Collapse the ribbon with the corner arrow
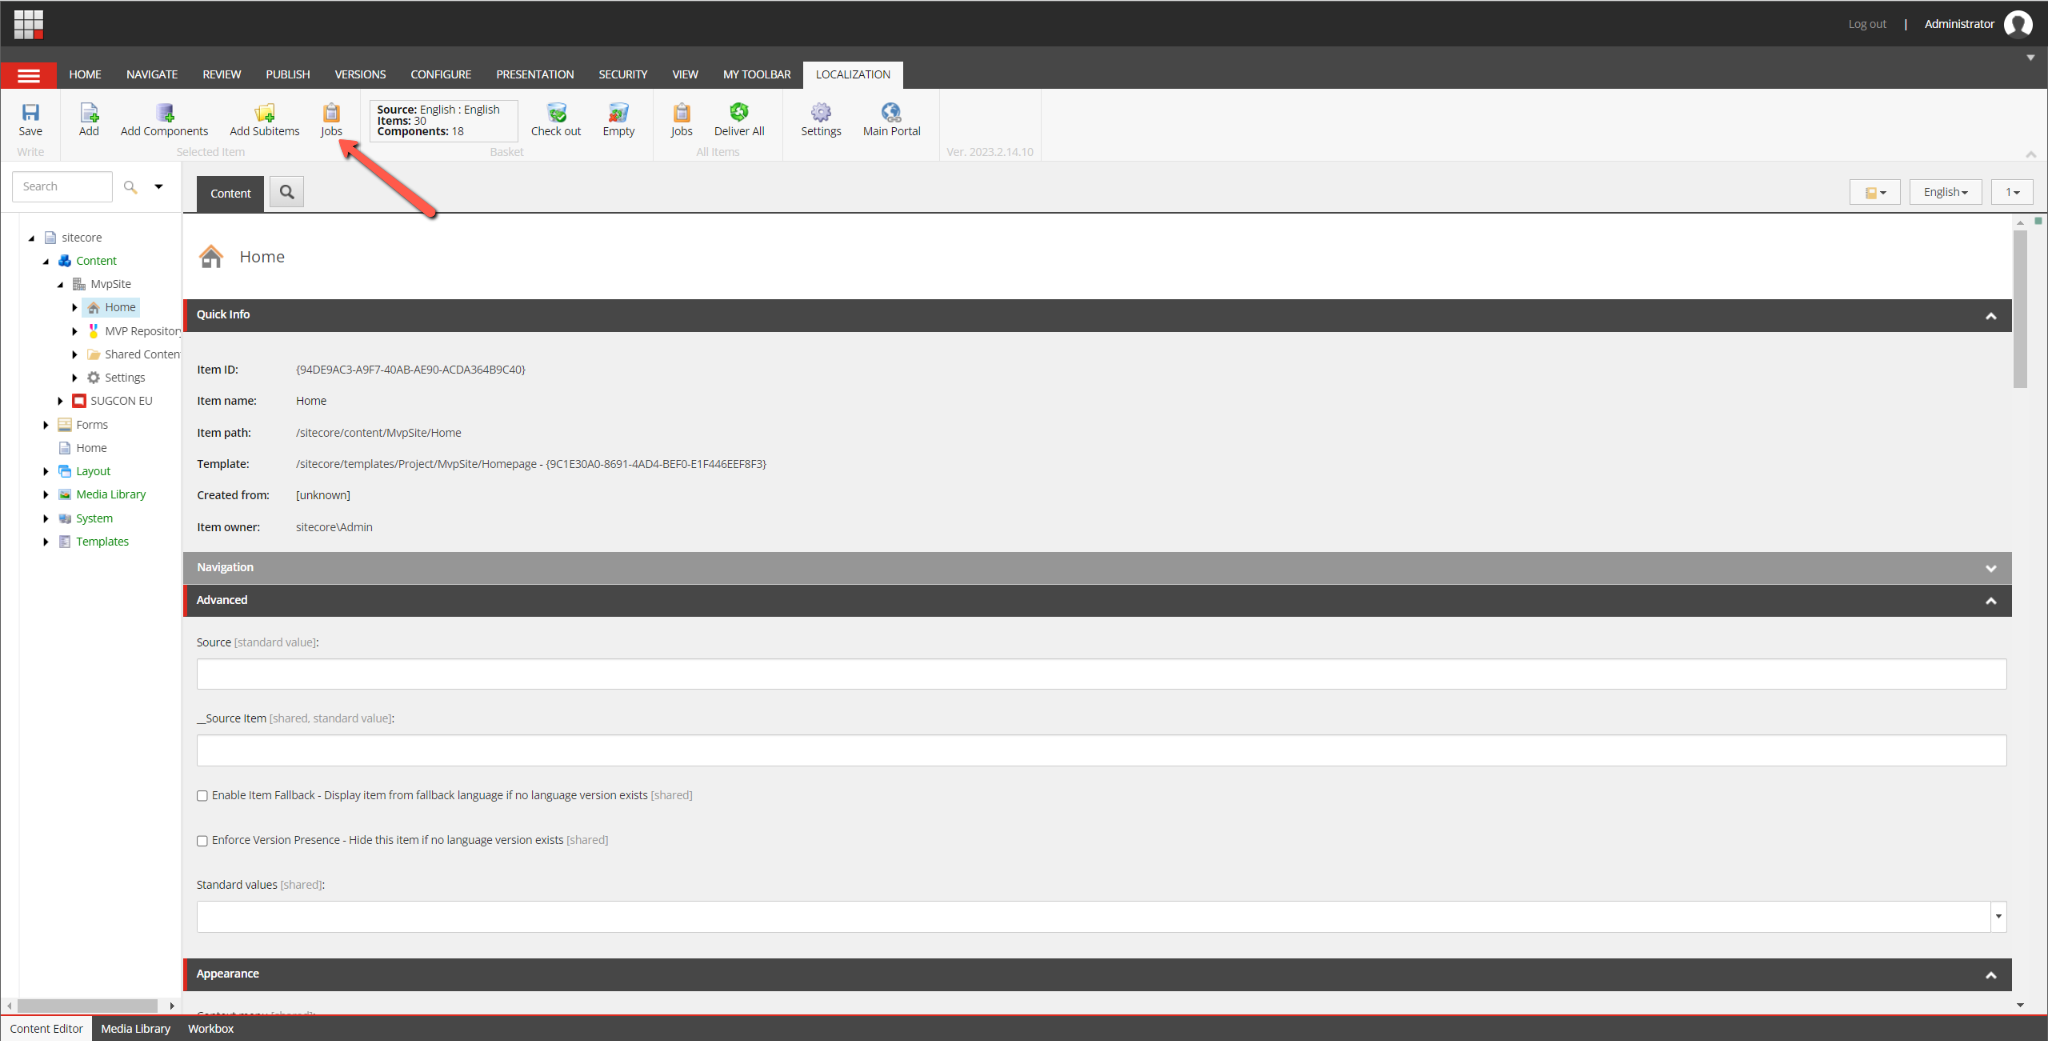 pos(2031,154)
